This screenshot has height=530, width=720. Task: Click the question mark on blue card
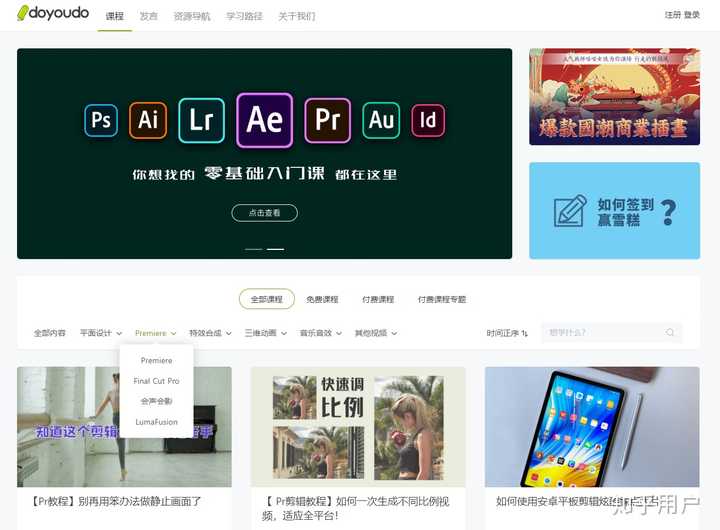pos(669,212)
